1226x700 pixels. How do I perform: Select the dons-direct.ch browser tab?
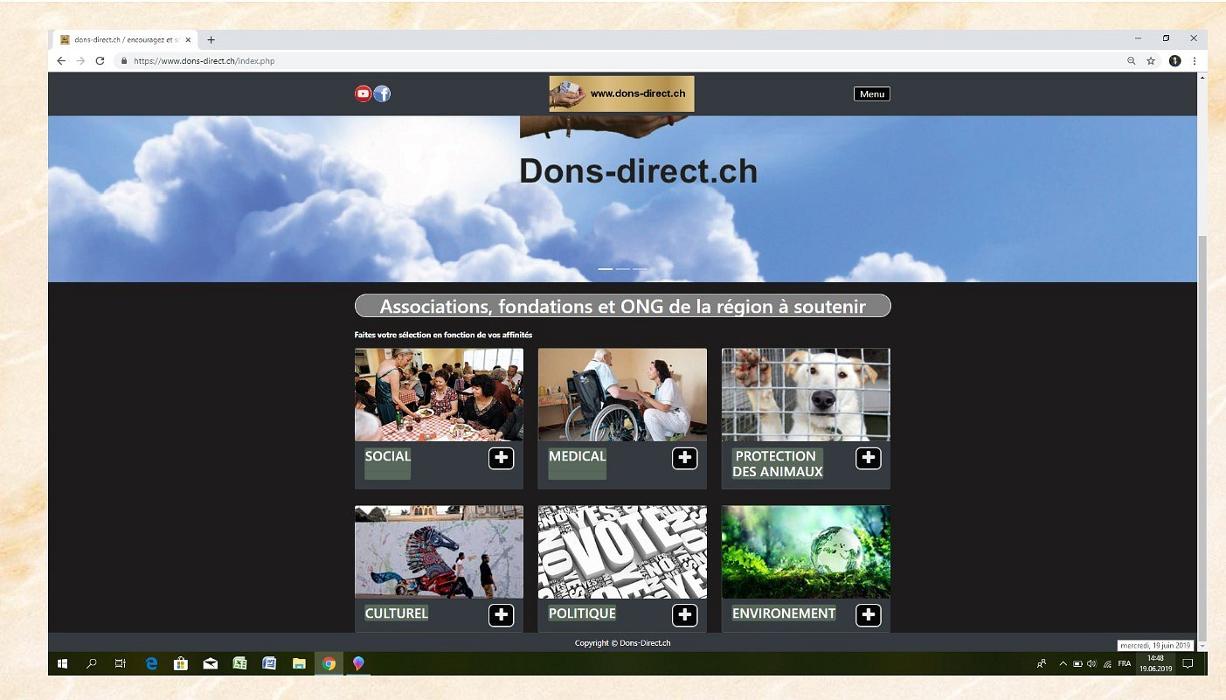pos(120,40)
